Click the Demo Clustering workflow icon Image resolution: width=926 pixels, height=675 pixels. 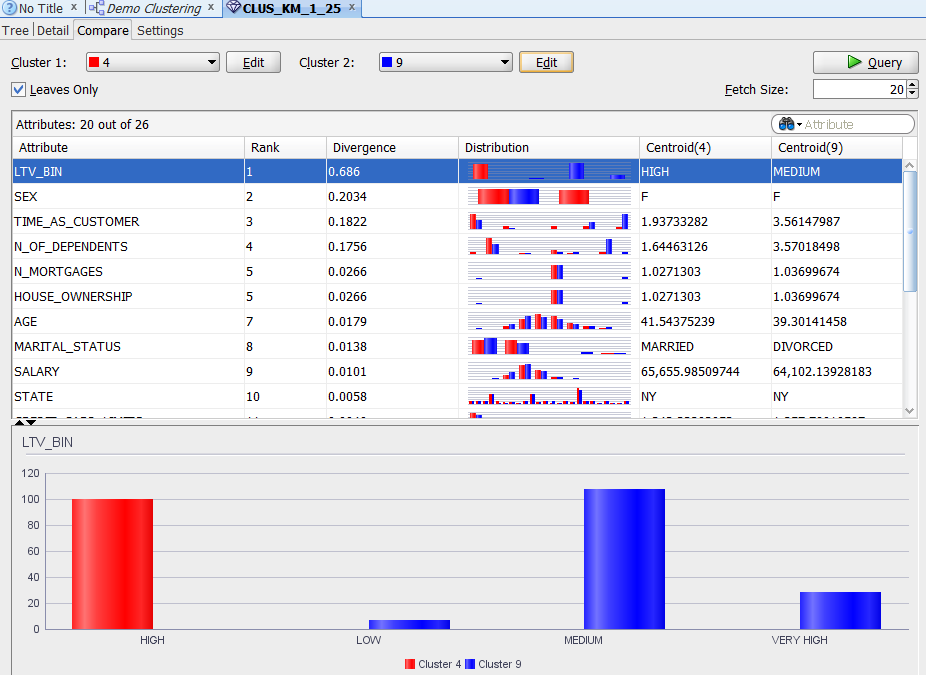pyautogui.click(x=96, y=8)
